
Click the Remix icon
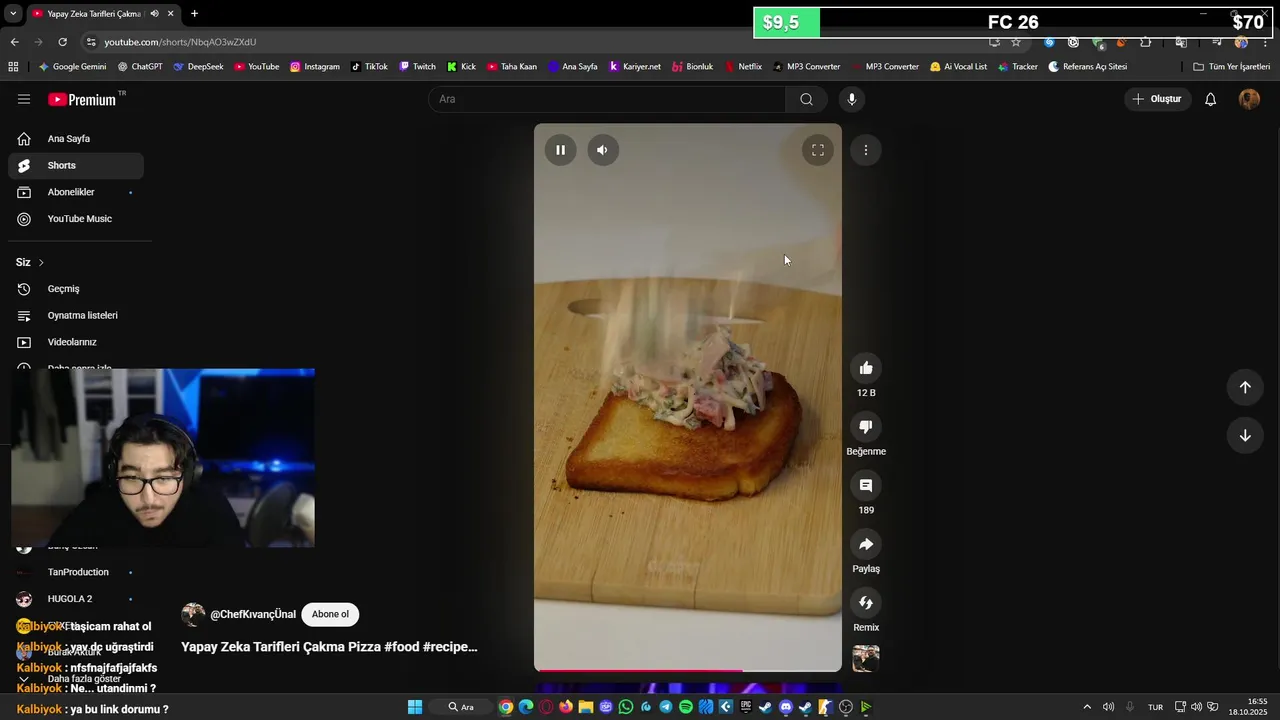click(866, 603)
